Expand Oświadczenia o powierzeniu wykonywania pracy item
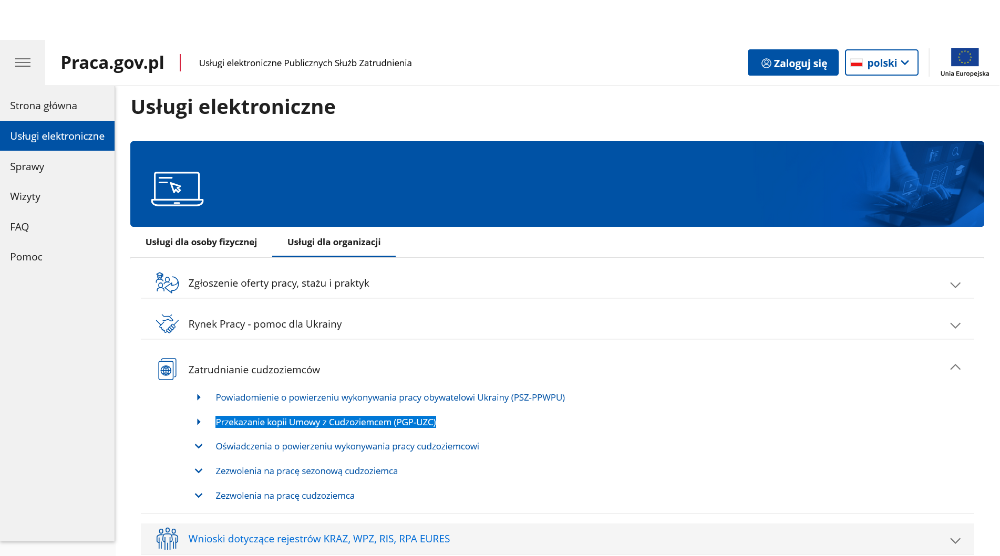 tap(347, 446)
